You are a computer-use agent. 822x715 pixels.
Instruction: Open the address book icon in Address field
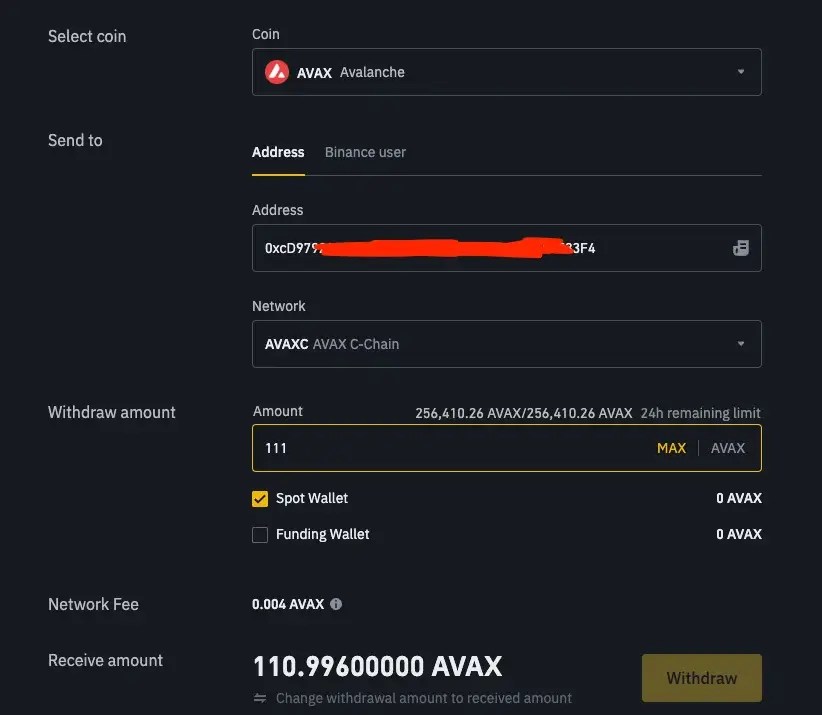(740, 247)
